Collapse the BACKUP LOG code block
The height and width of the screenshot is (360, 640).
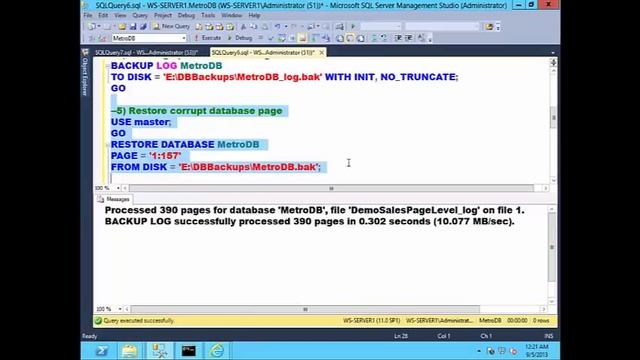pyautogui.click(x=107, y=66)
